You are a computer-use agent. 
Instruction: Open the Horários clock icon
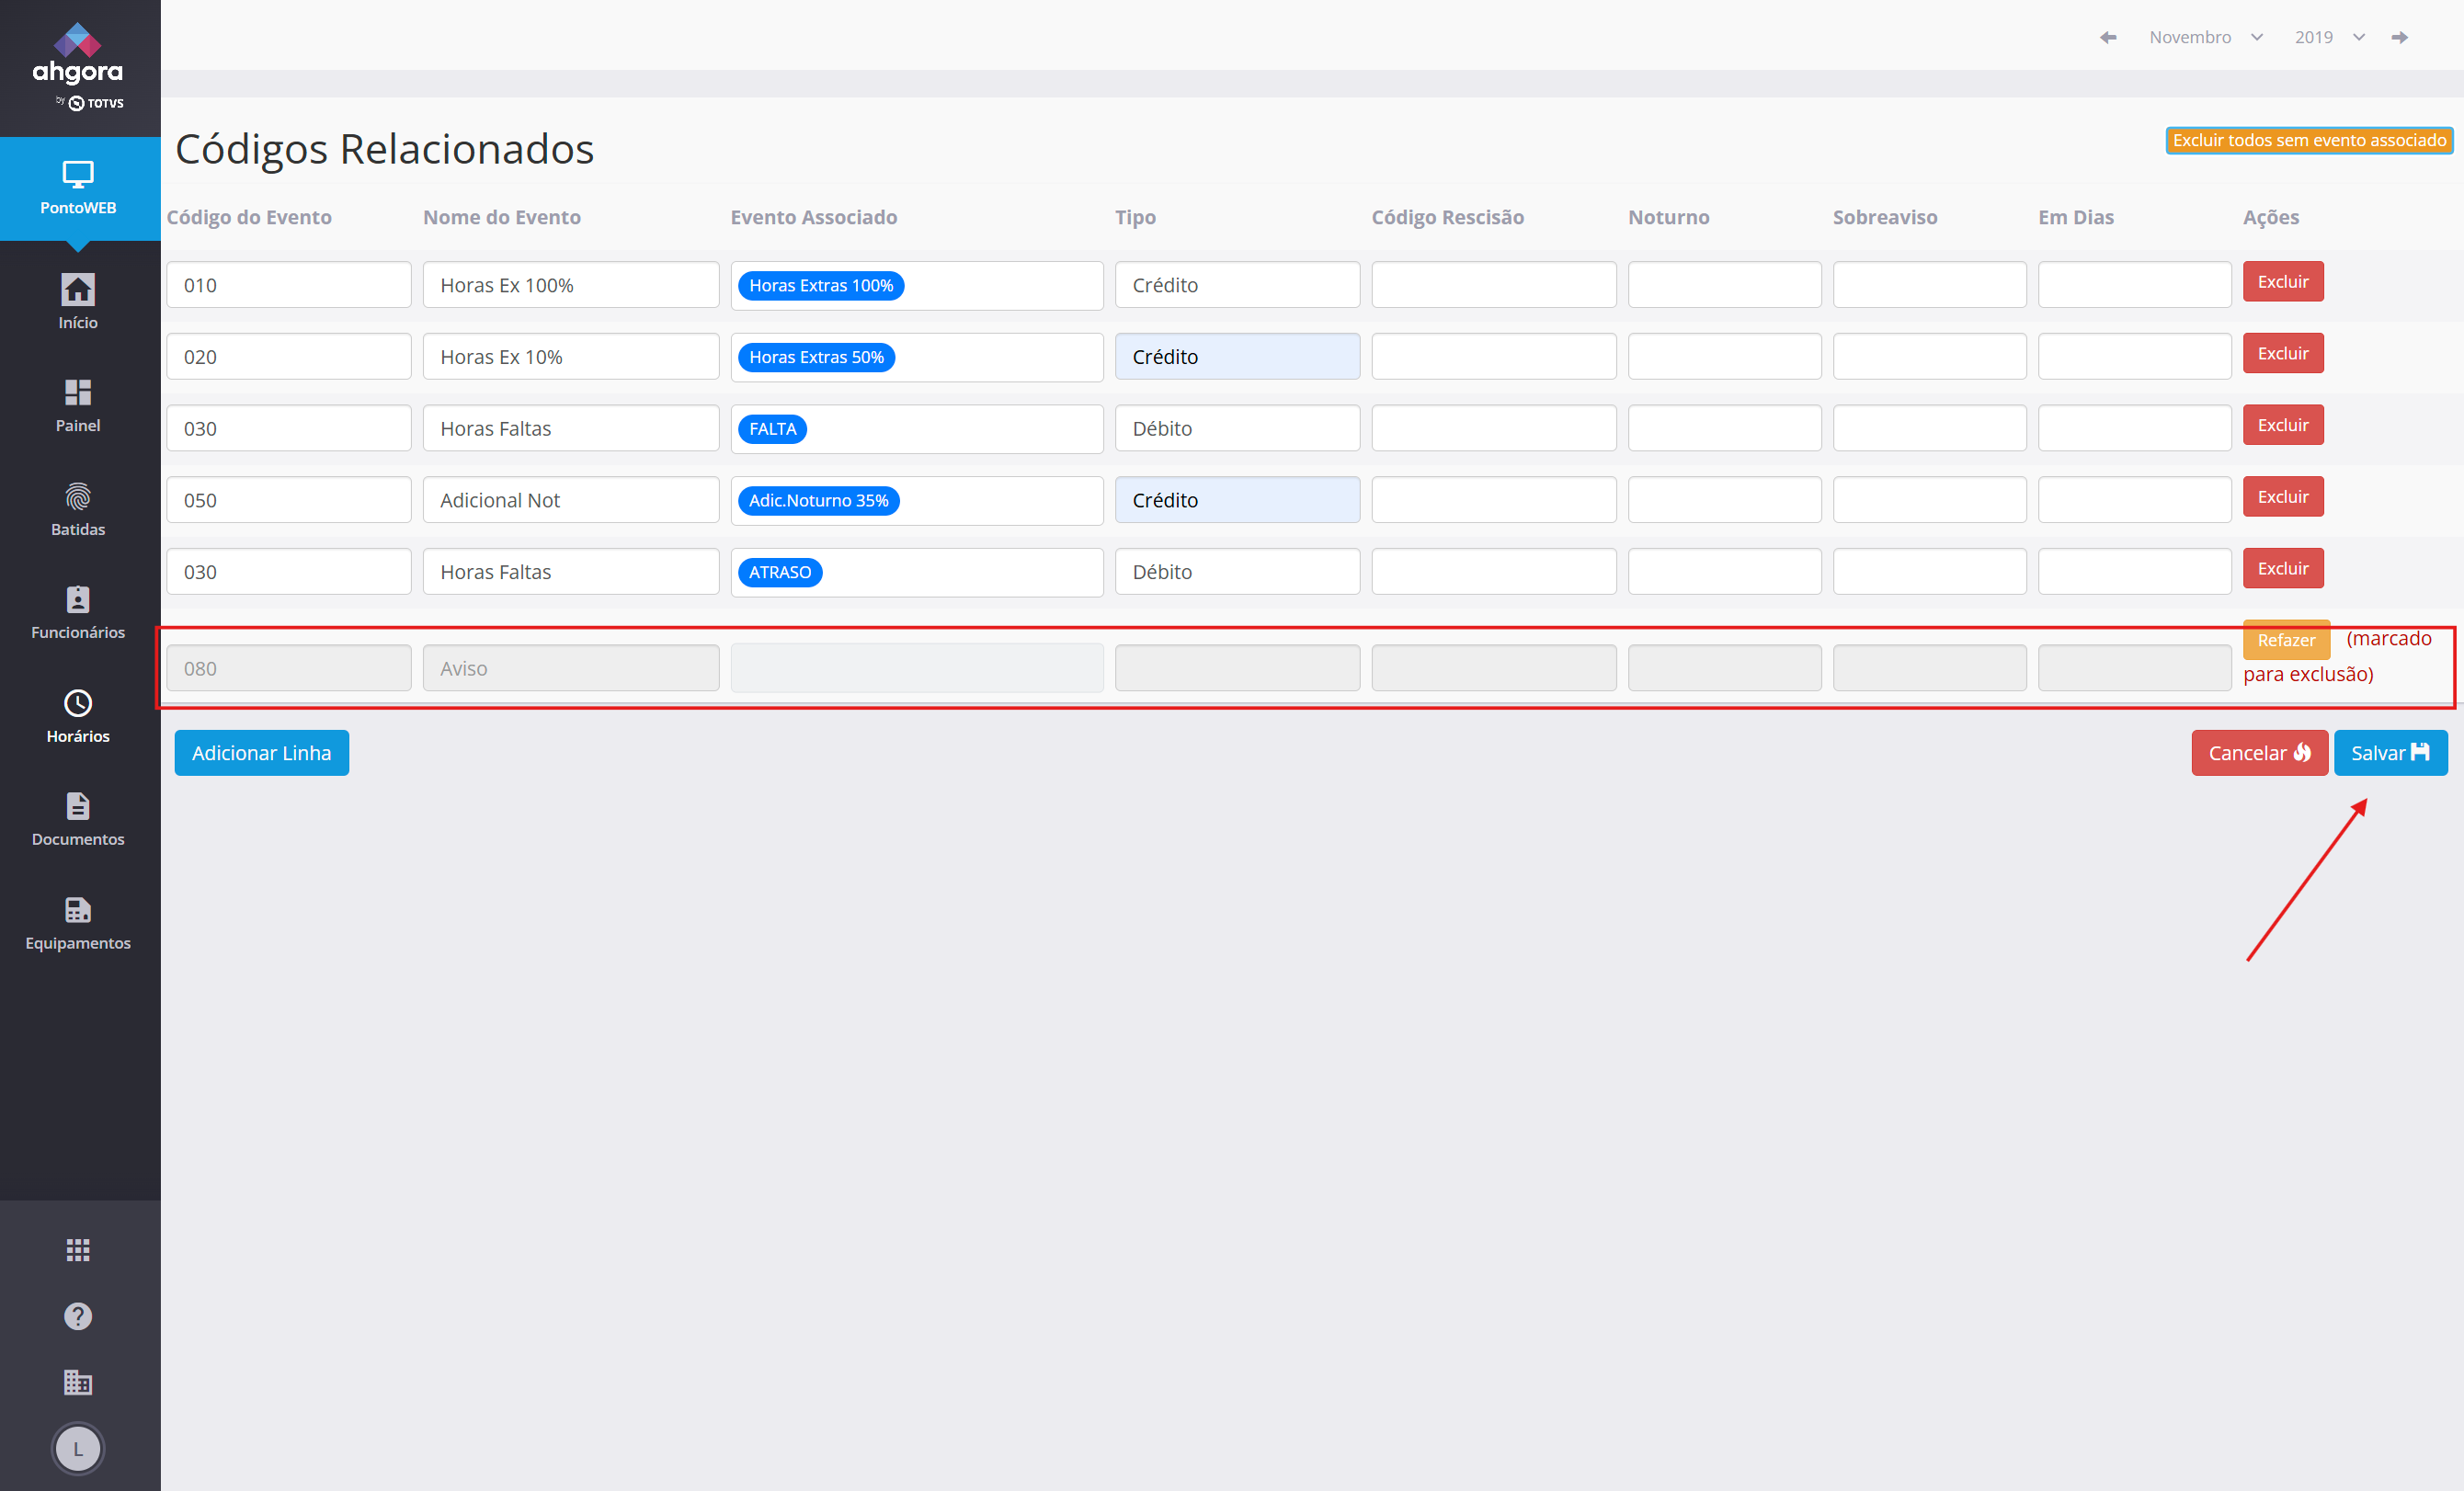78,704
